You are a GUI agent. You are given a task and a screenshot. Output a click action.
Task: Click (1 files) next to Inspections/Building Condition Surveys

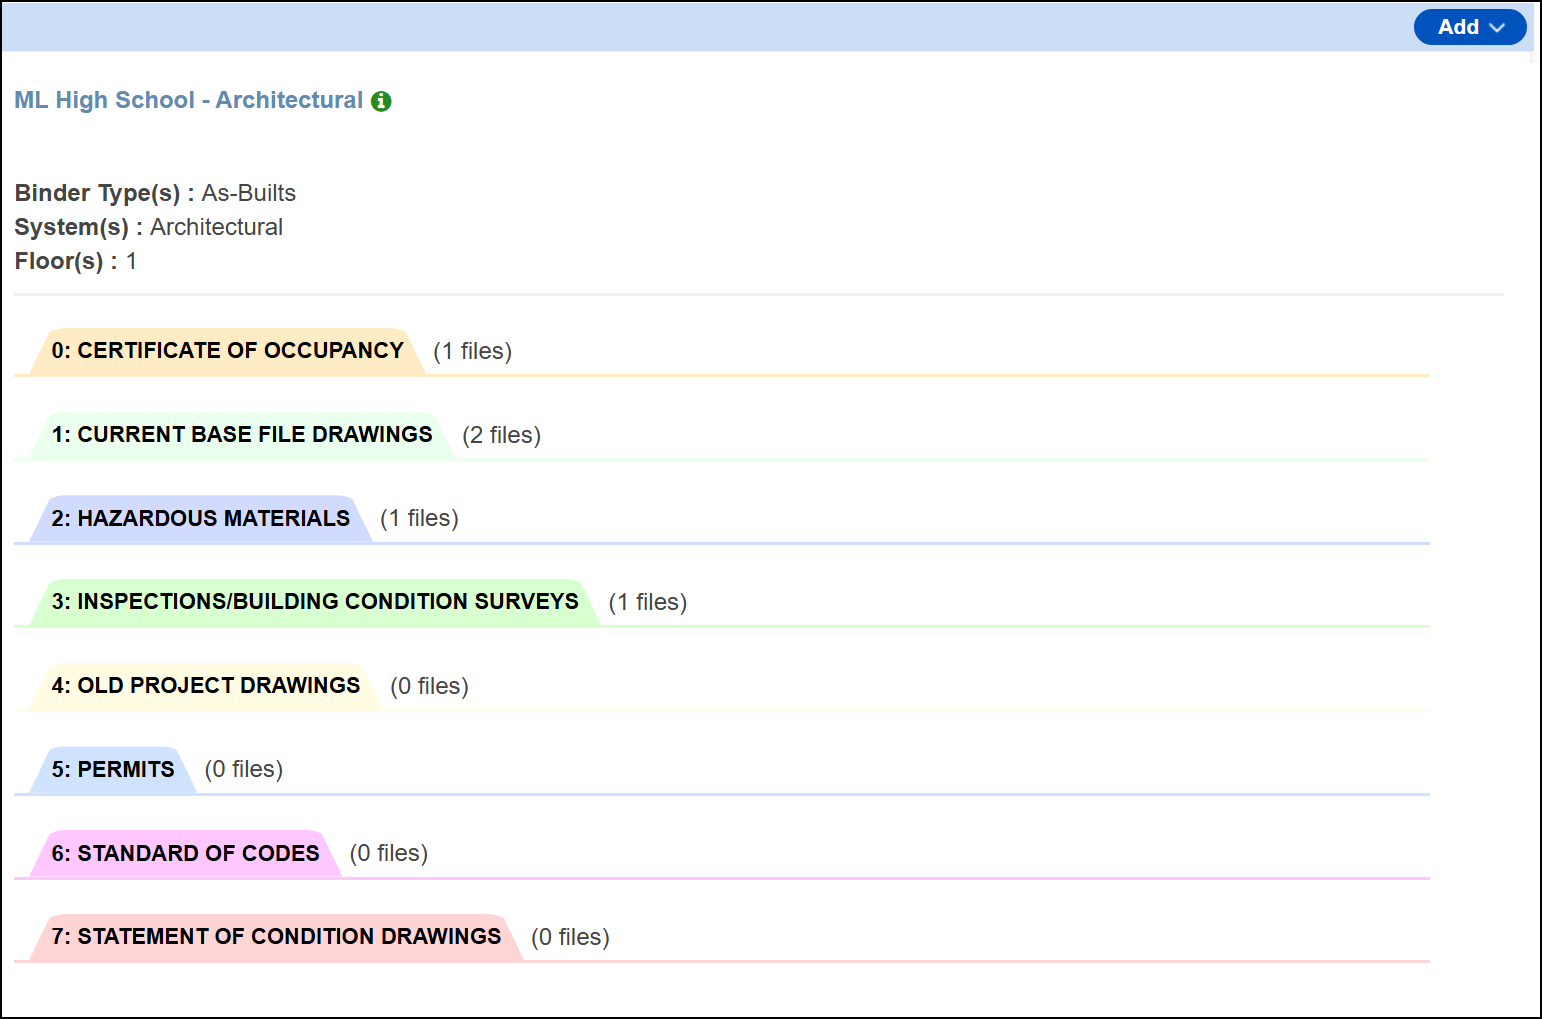[647, 603]
